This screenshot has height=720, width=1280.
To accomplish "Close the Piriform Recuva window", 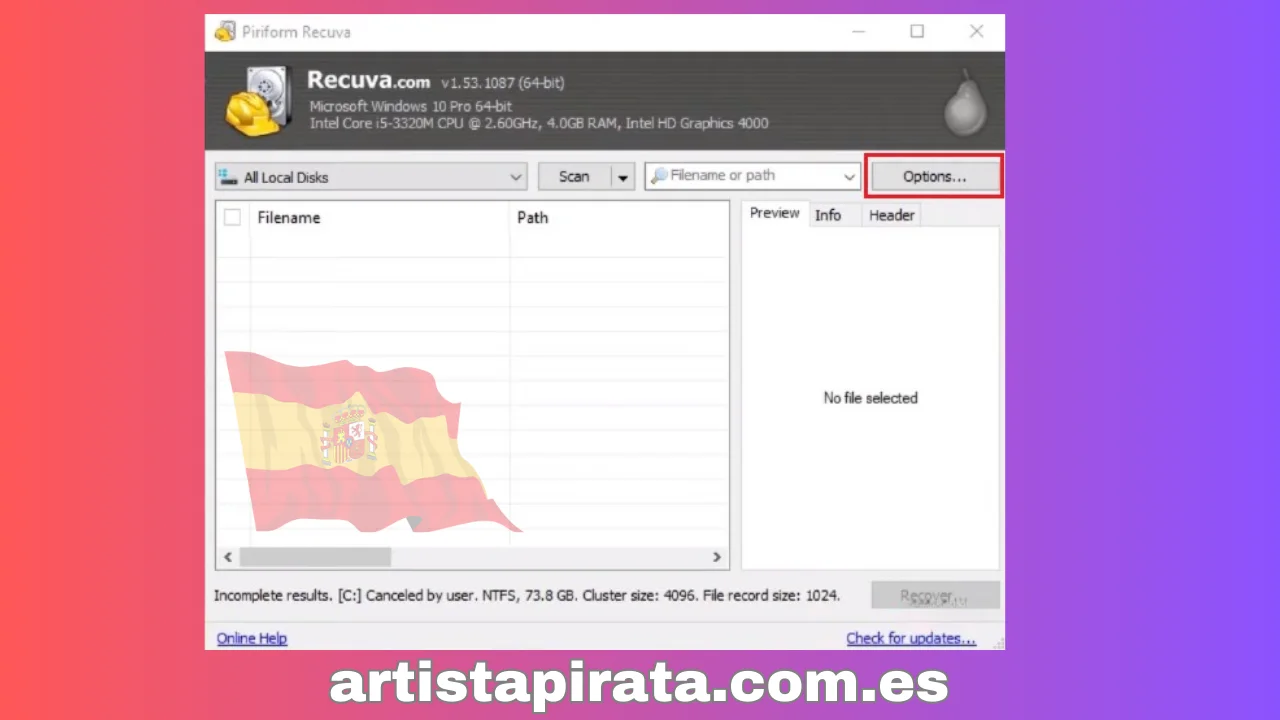I will pos(977,32).
